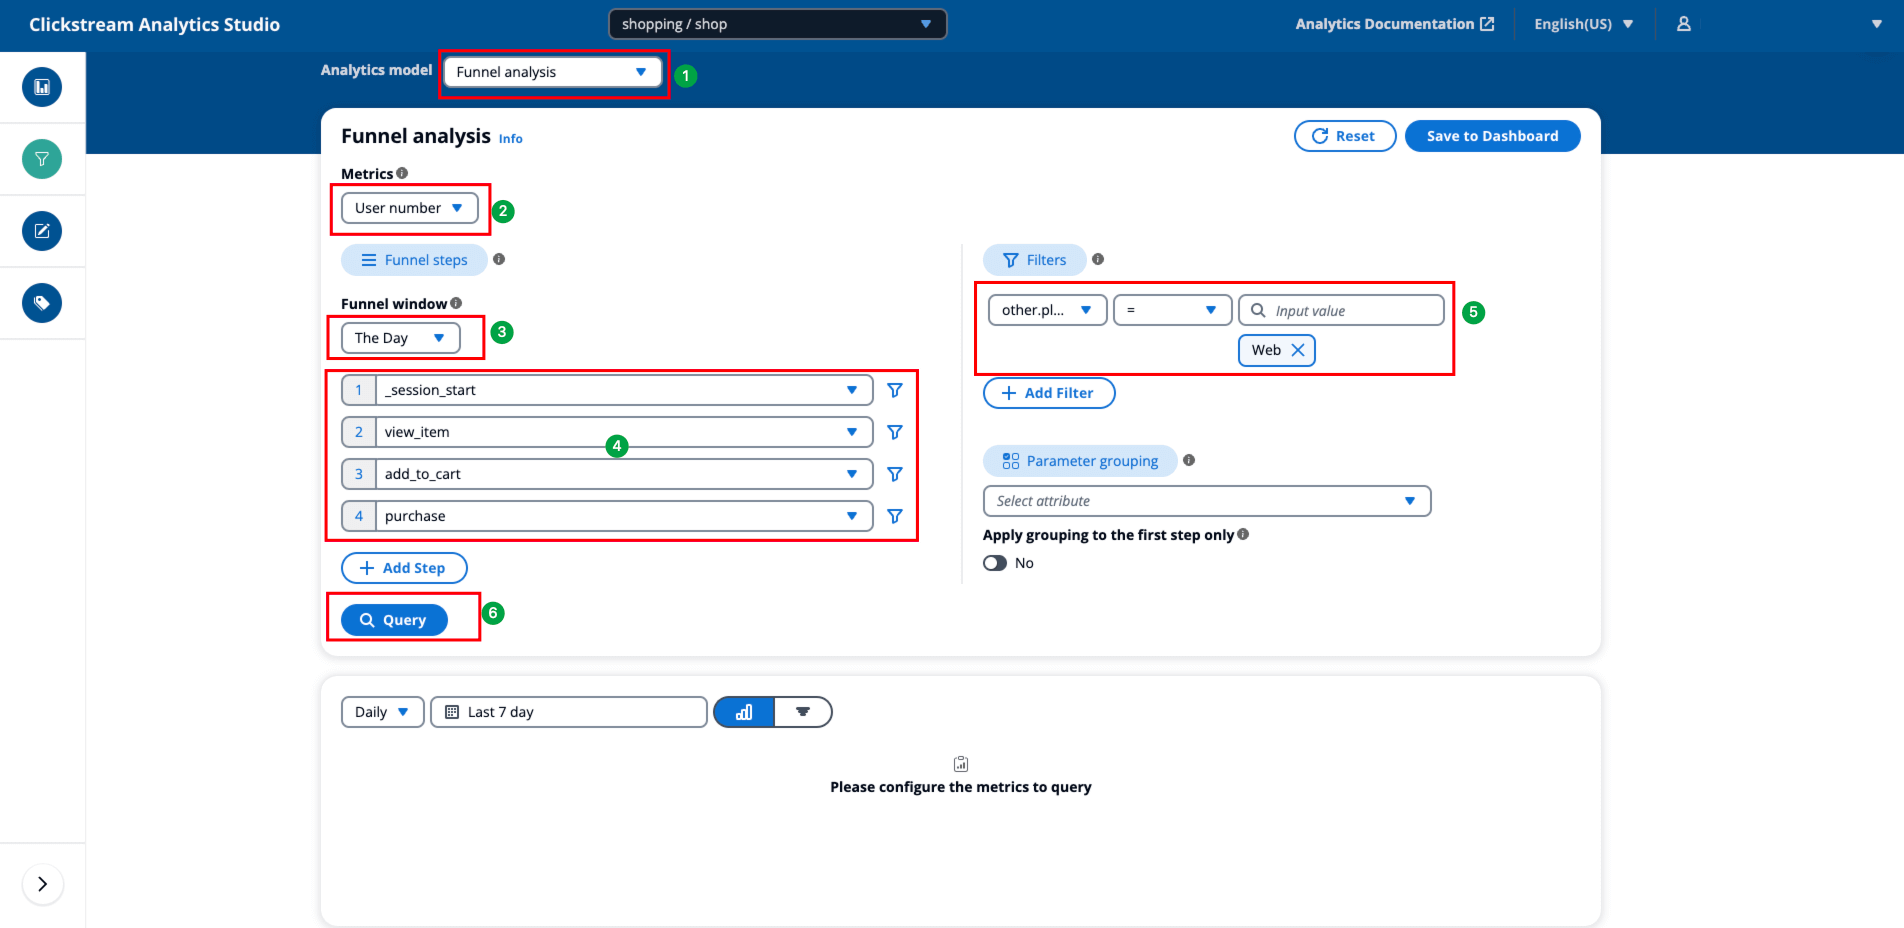Click the Apply grouping info icon
This screenshot has height=928, width=1904.
coord(1243,534)
